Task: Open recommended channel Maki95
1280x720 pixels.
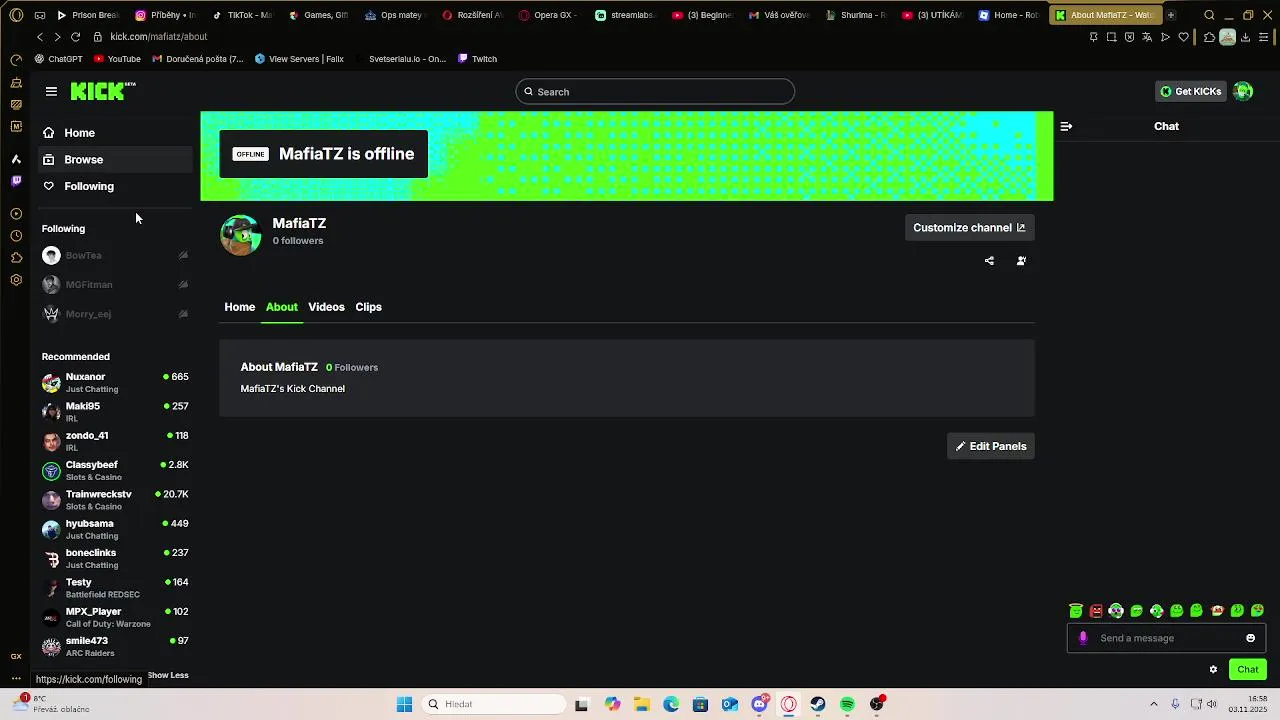Action: (x=115, y=412)
